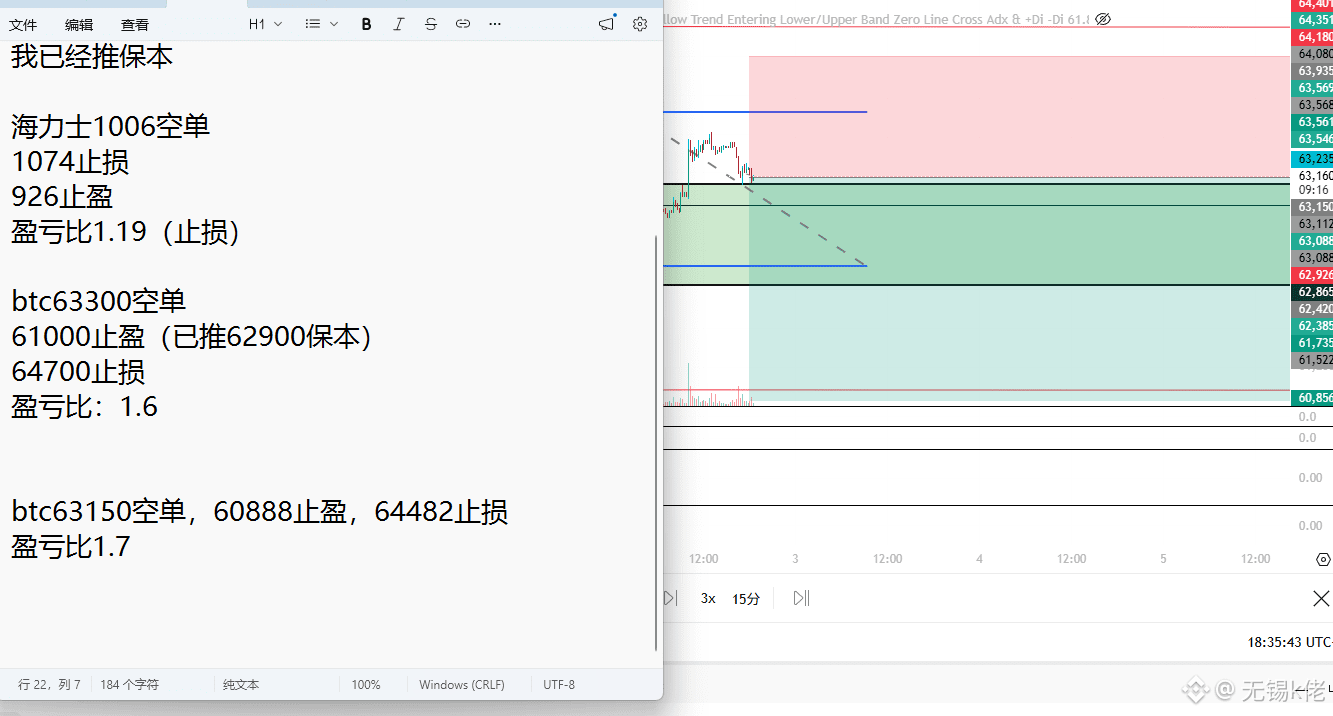Click 行 22, 列 7 status entry
This screenshot has width=1333, height=716.
click(x=49, y=685)
